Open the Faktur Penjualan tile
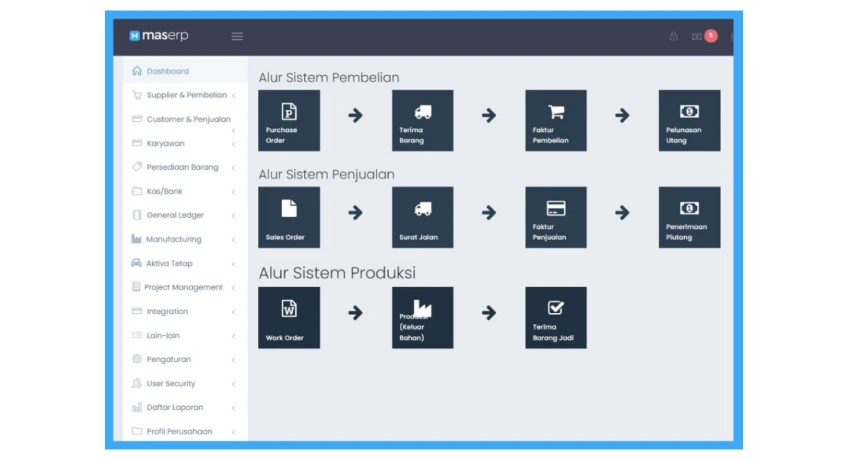The image size is (847, 460). point(556,218)
